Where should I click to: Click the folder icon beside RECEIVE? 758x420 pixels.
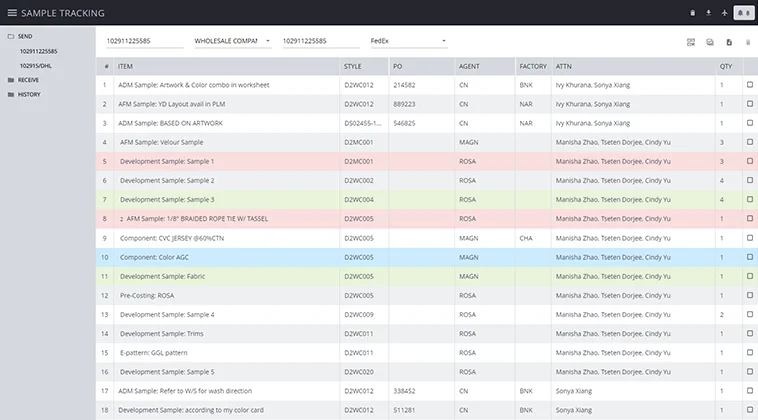(11, 80)
